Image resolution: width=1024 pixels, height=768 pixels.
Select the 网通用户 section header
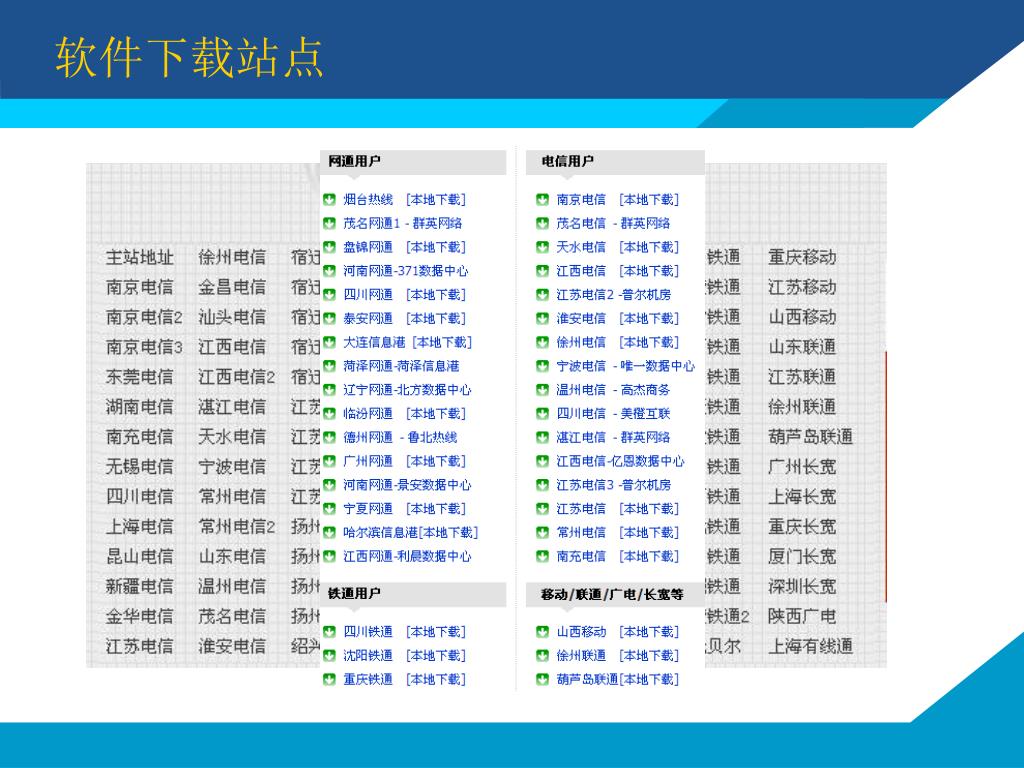413,161
